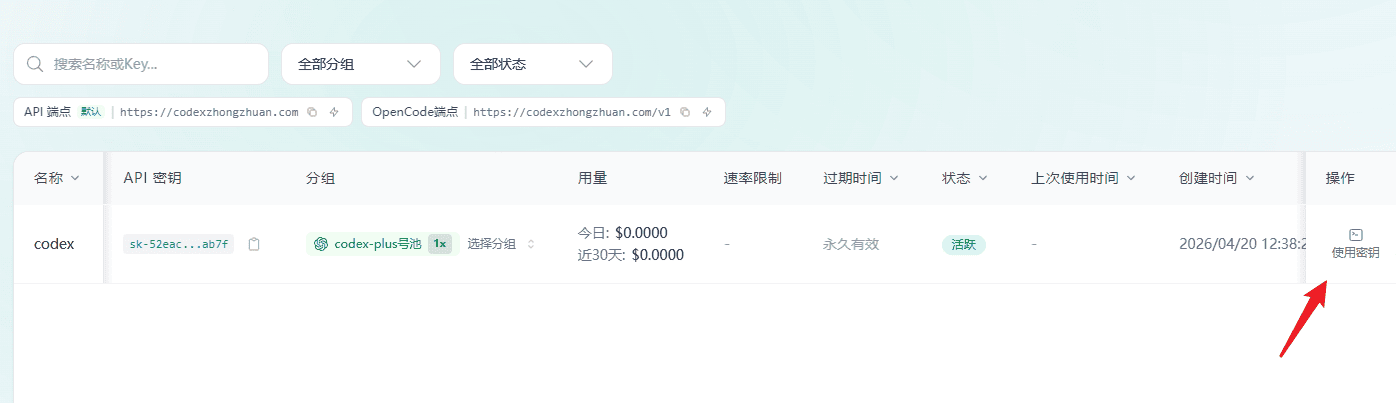Copy the sk-52eac...ab7f key via clipboard icon
Viewport: 1396px width, 403px height.
(x=254, y=244)
